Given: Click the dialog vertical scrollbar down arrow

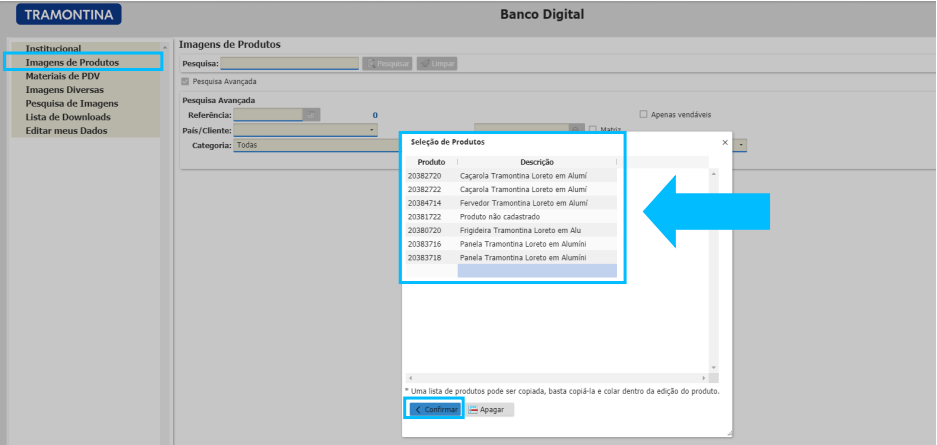Looking at the screenshot, I should (713, 367).
